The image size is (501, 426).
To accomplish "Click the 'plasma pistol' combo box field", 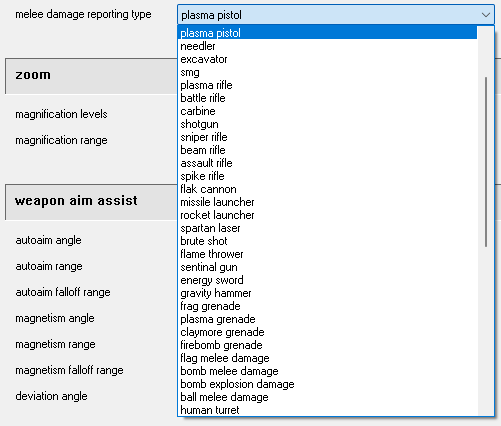I will point(336,15).
